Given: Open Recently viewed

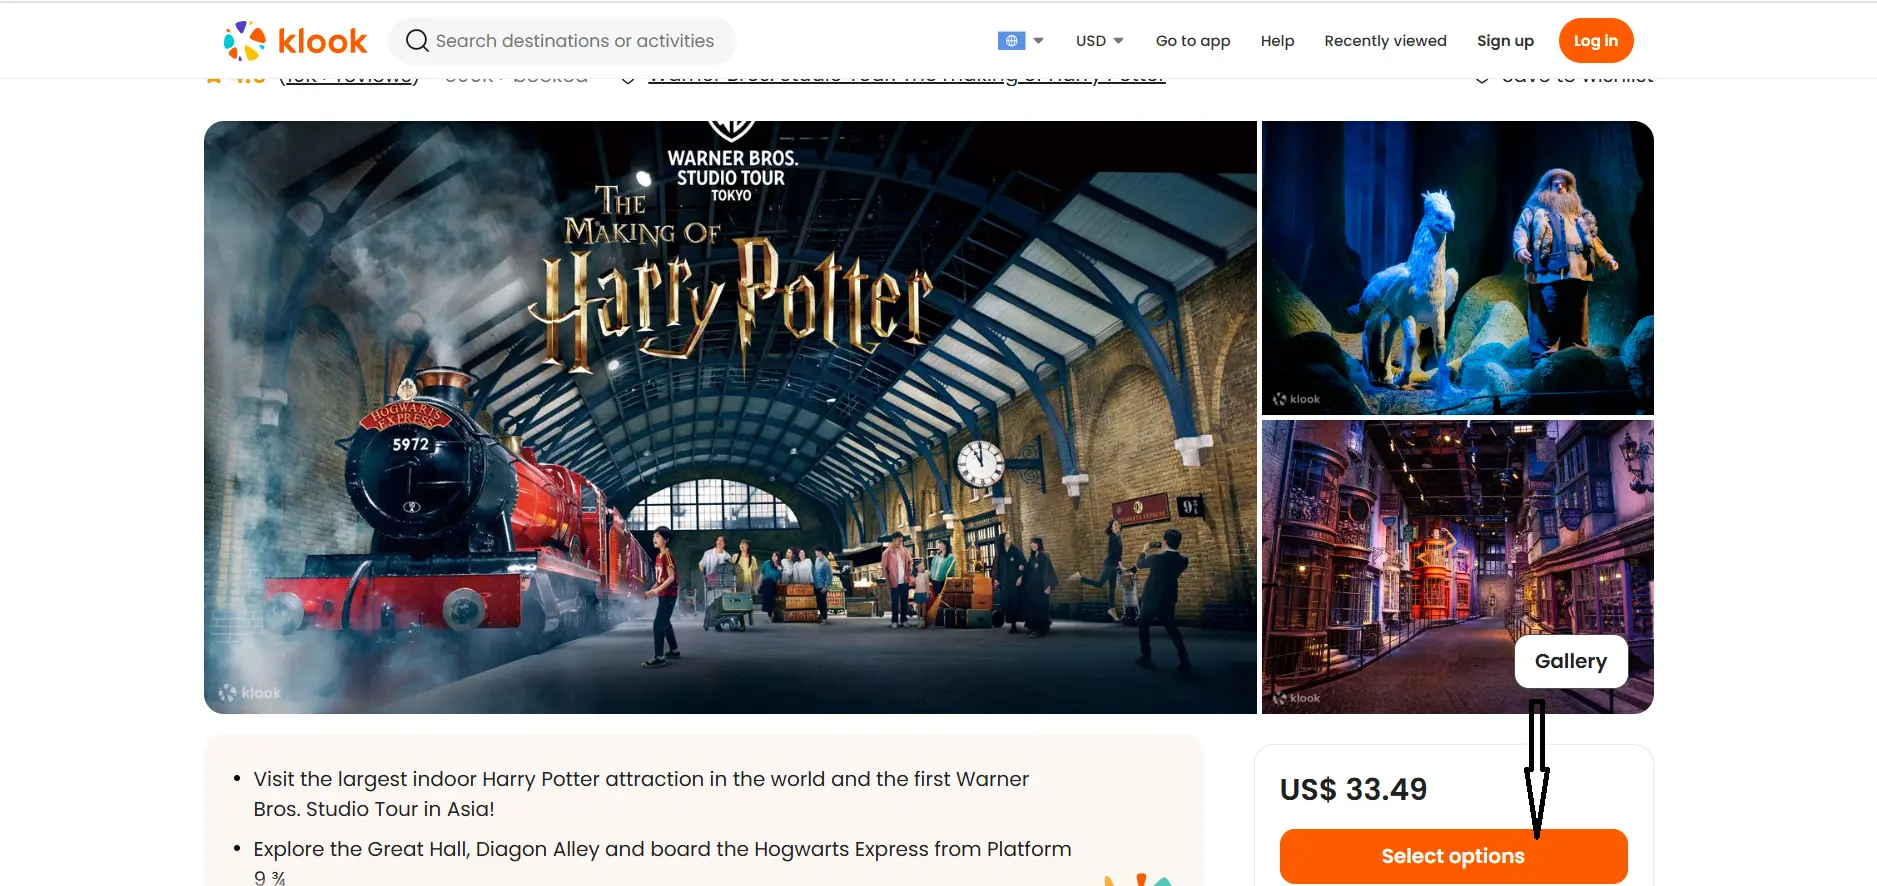Looking at the screenshot, I should [x=1385, y=41].
